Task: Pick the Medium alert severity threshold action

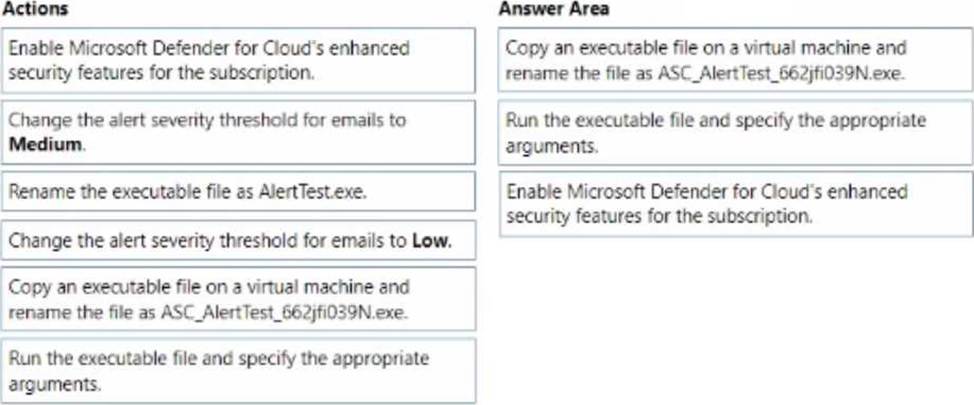Action: tap(238, 132)
